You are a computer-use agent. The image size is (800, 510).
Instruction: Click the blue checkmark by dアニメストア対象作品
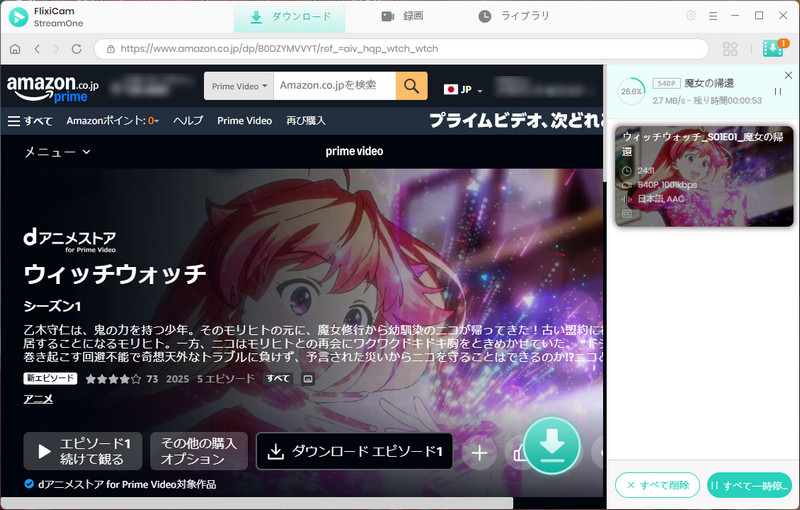(x=29, y=484)
